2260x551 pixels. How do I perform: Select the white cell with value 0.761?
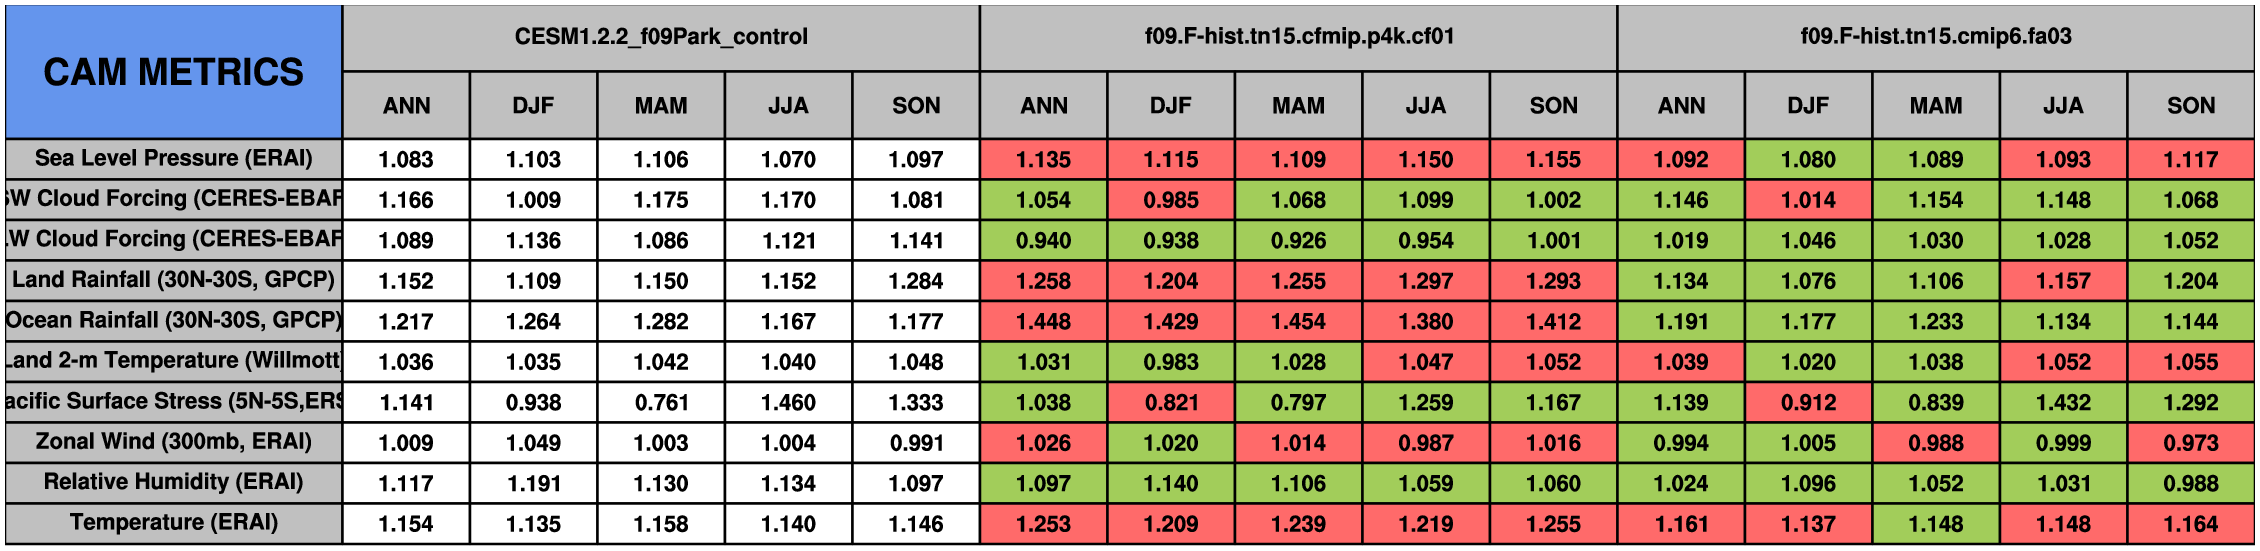pyautogui.click(x=660, y=402)
